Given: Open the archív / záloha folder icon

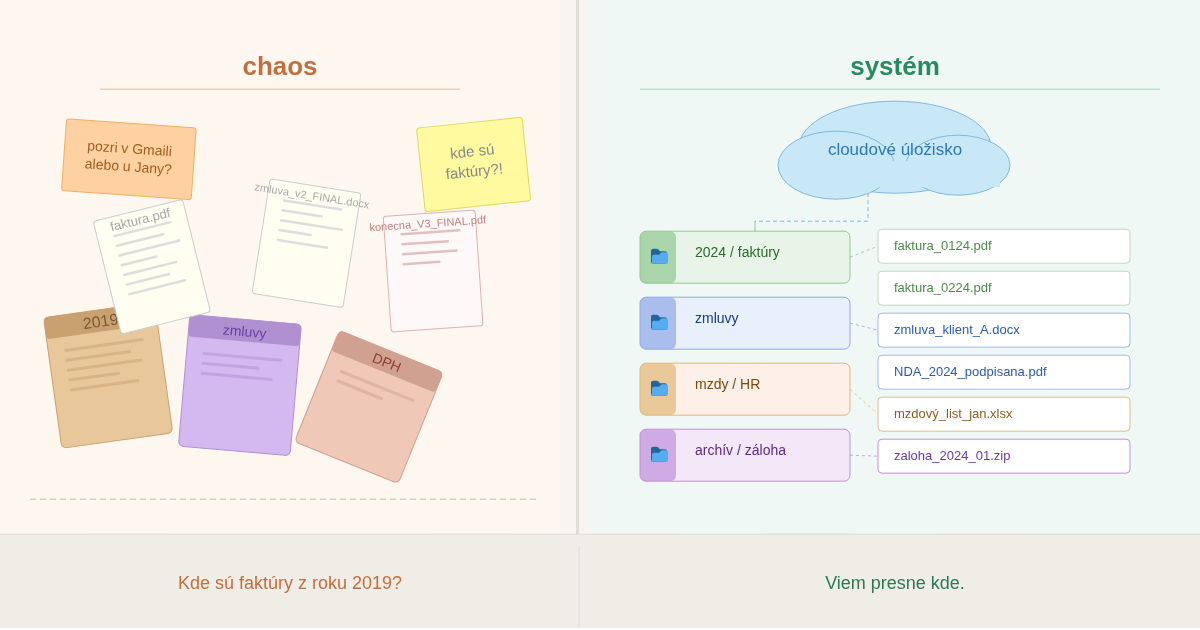Looking at the screenshot, I should pos(659,455).
